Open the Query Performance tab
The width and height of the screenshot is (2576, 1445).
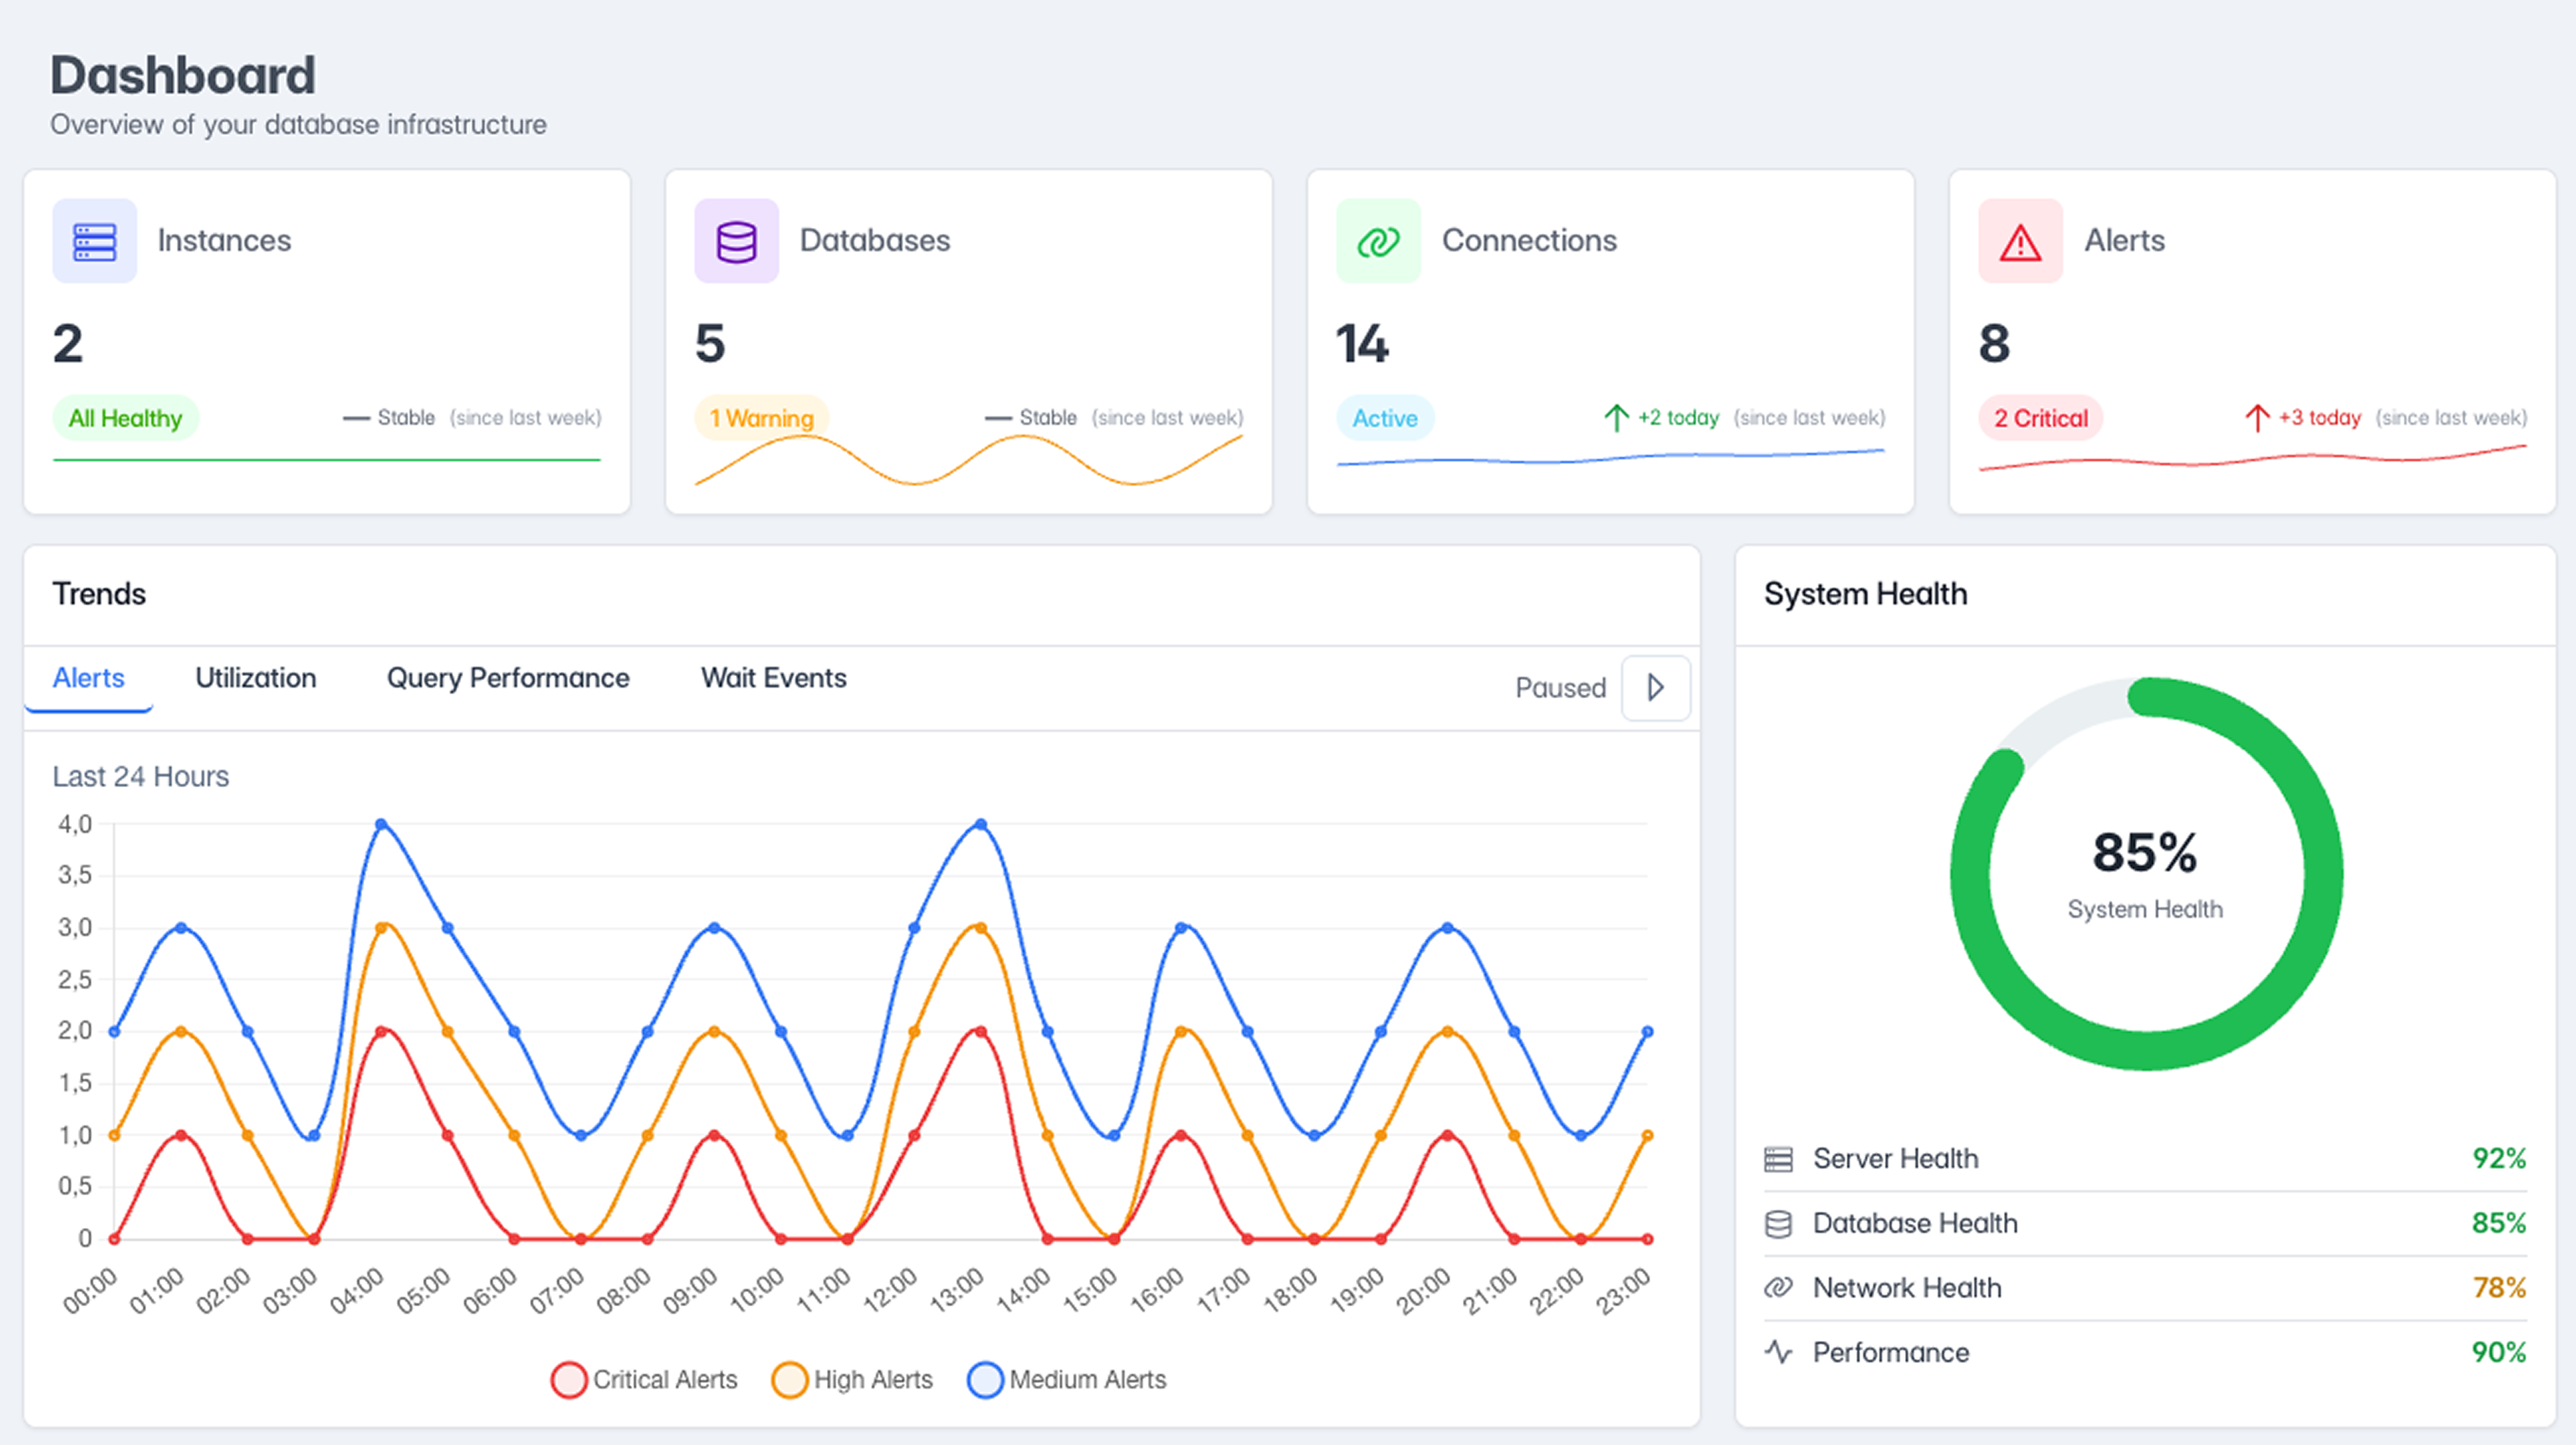pyautogui.click(x=508, y=678)
